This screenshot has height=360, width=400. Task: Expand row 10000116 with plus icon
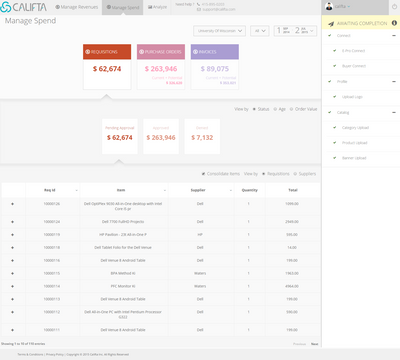click(x=13, y=260)
